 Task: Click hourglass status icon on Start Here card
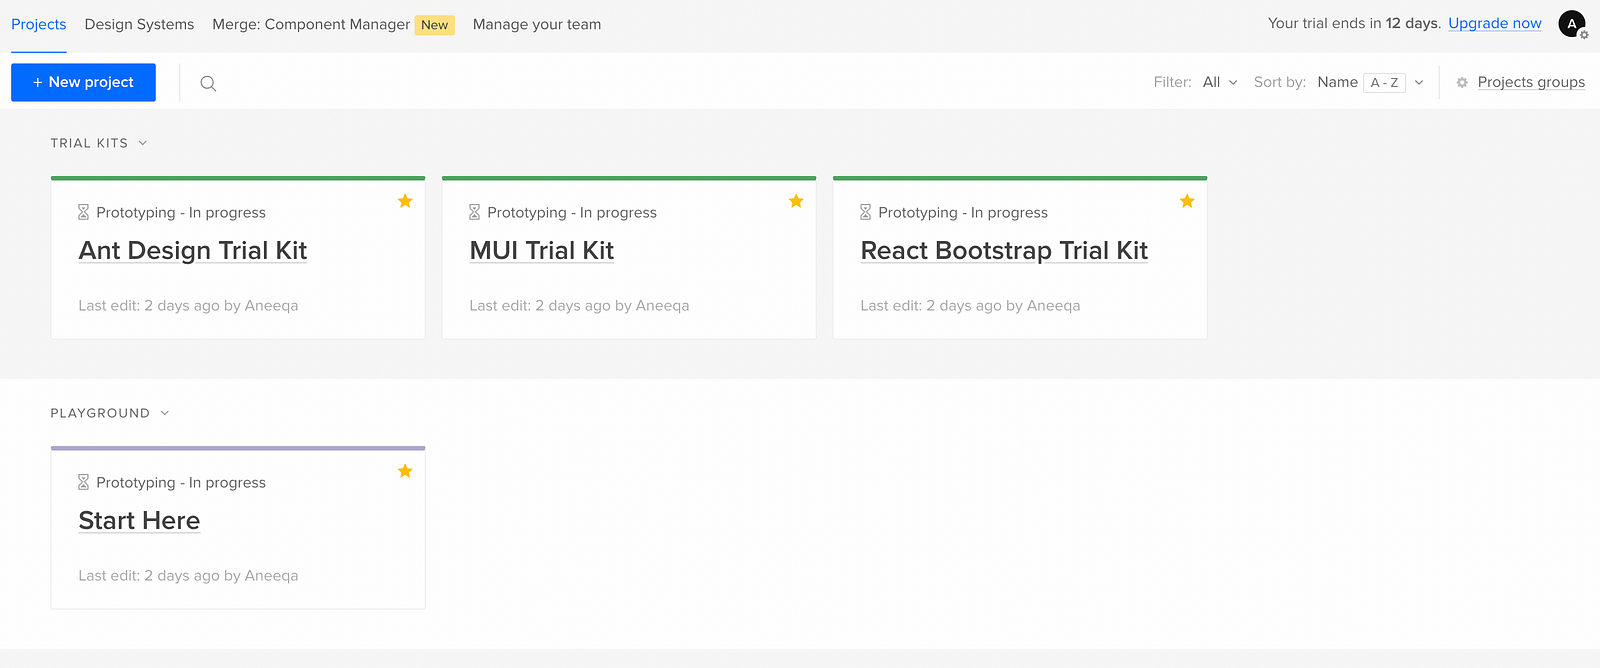(x=84, y=482)
